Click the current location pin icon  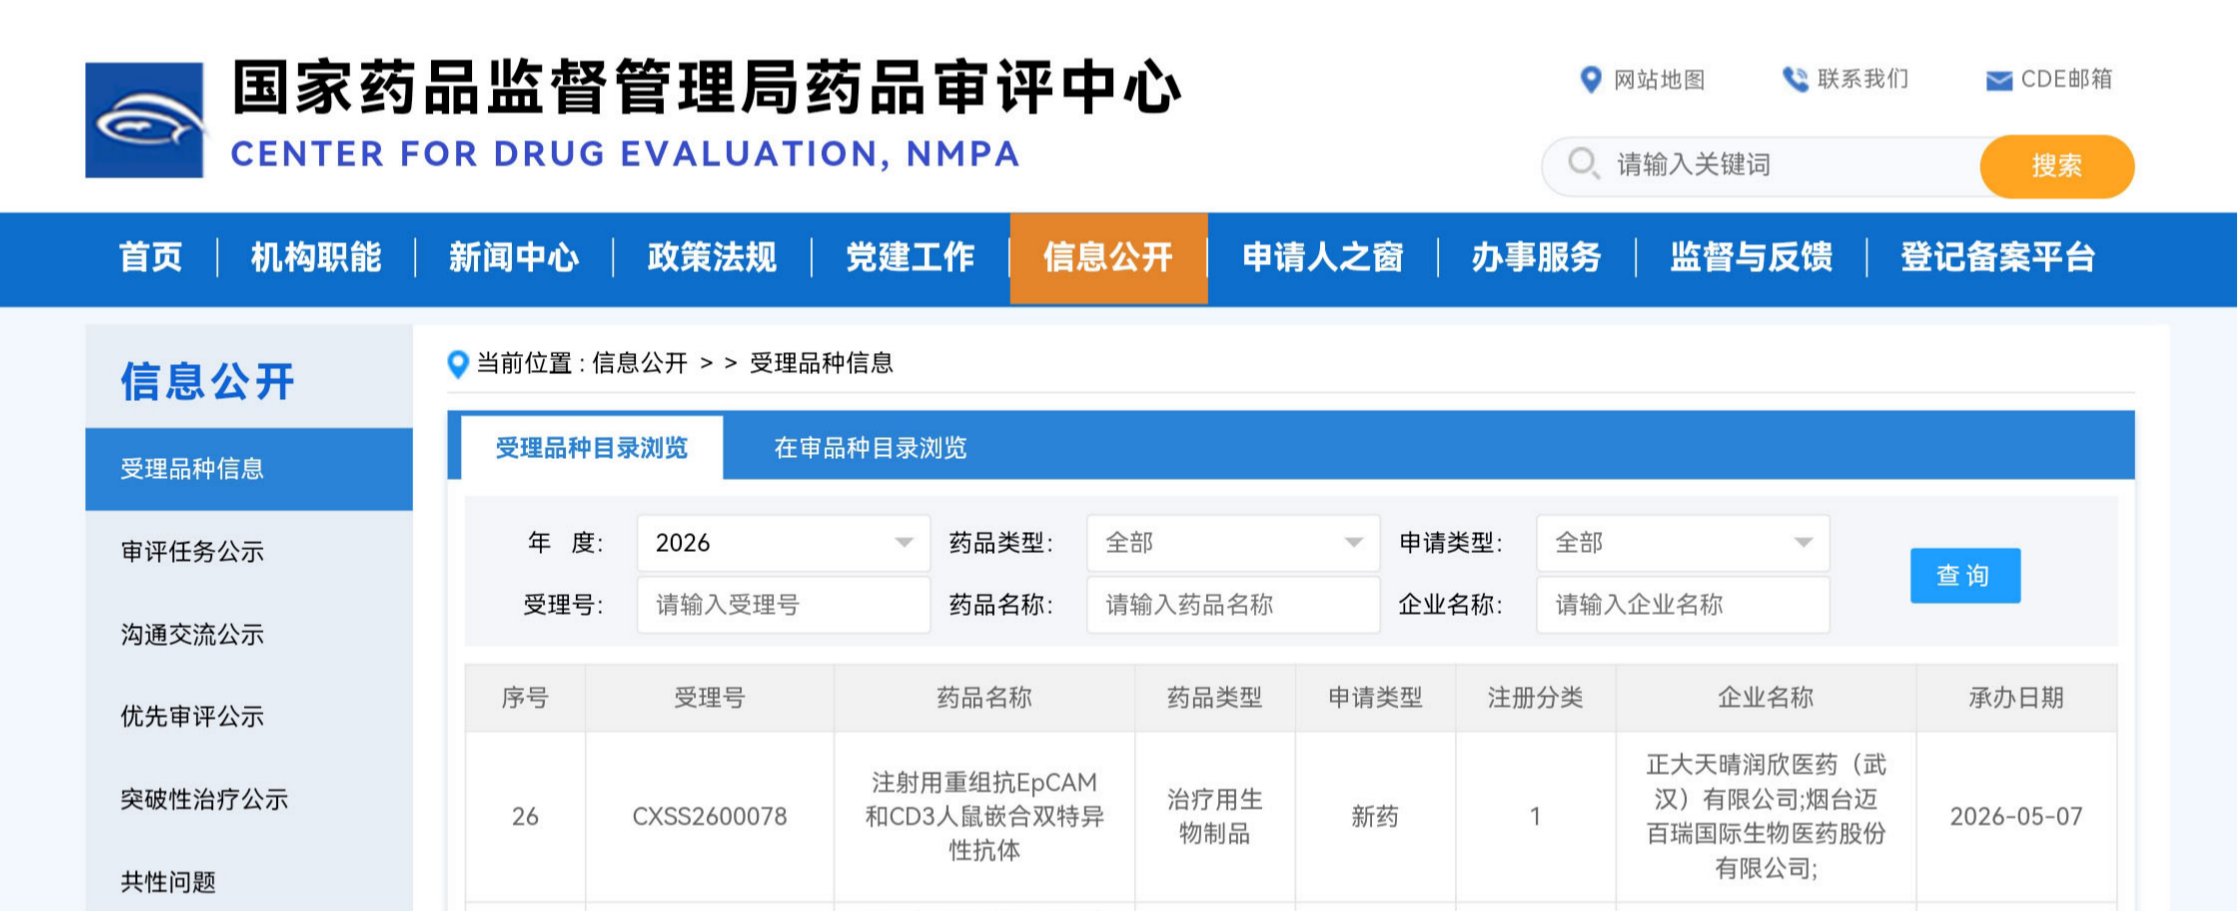(458, 364)
